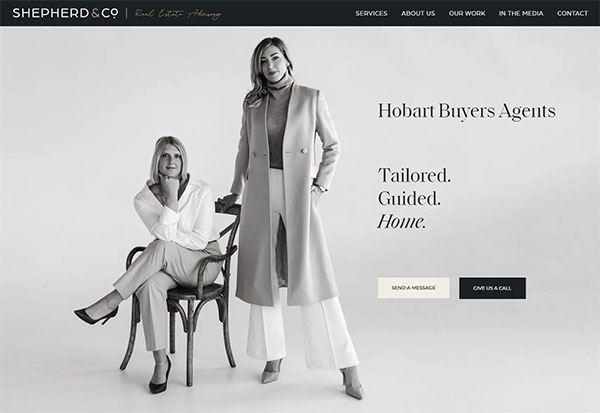Viewport: 600px width, 413px height.
Task: Click the Give Us a Call button
Action: [x=492, y=288]
